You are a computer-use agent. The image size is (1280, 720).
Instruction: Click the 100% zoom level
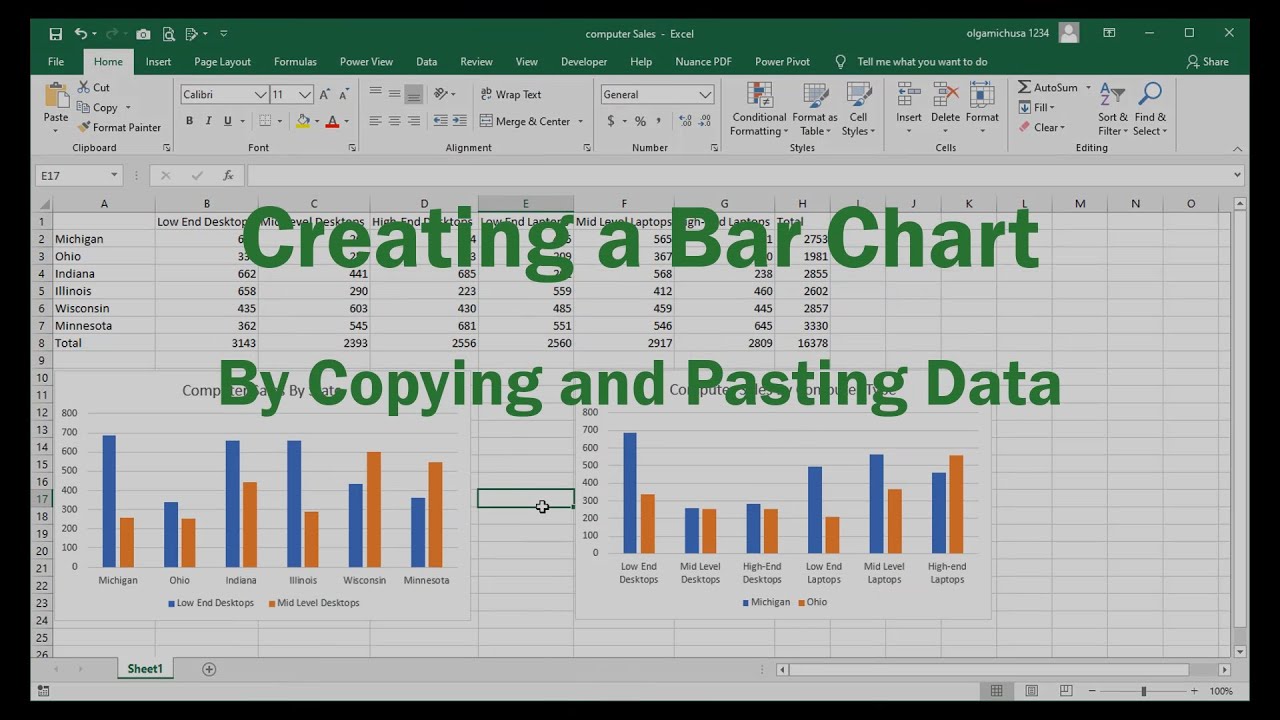[x=1221, y=691]
